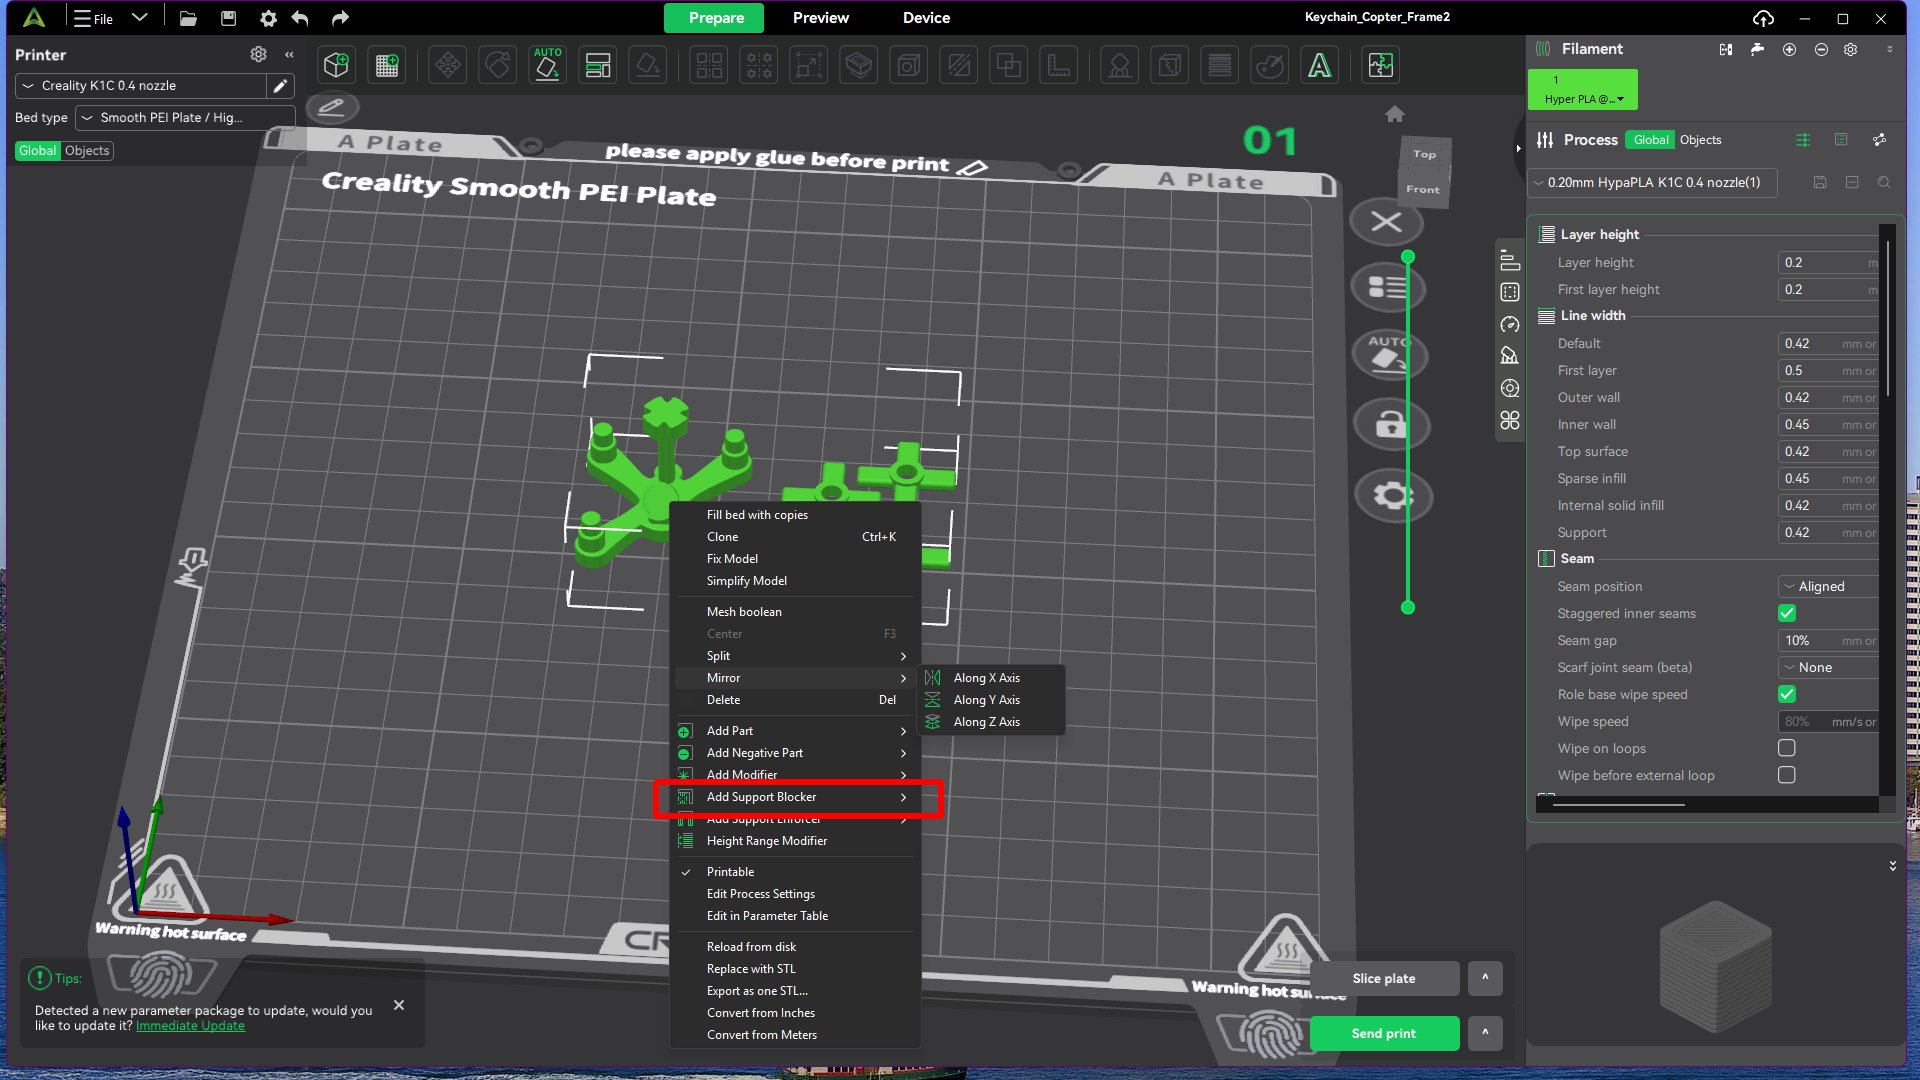Enable Wipe on loops checkbox
The height and width of the screenshot is (1080, 1920).
pos(1787,748)
